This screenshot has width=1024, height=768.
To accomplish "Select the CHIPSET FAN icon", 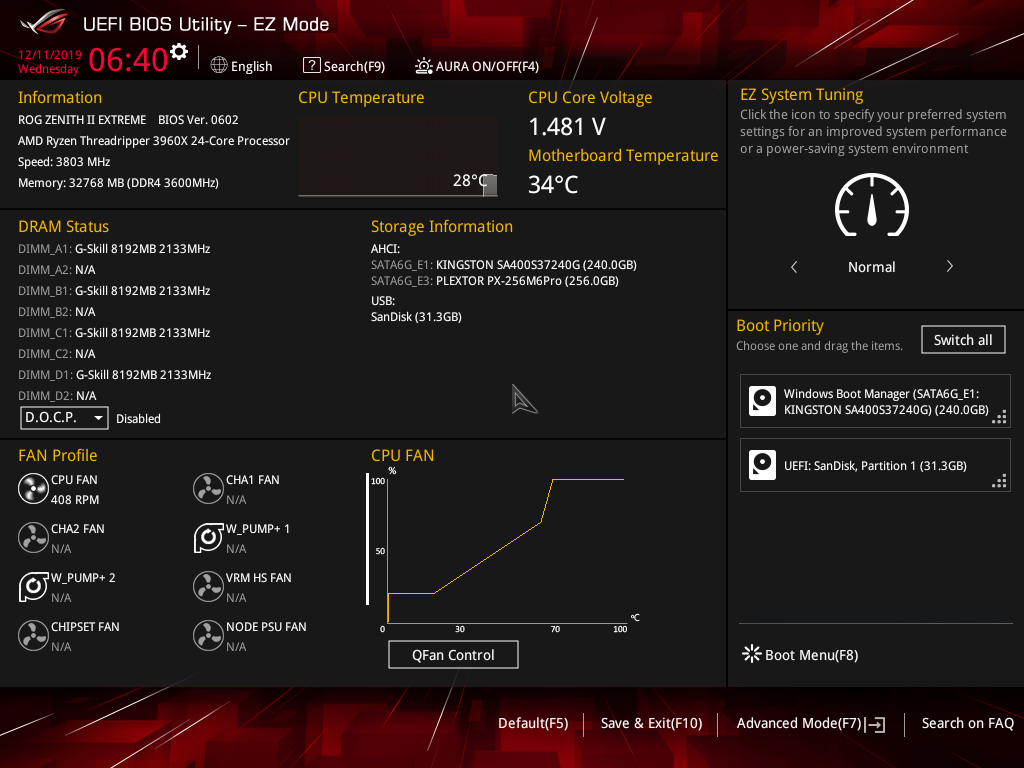I will click(32, 635).
